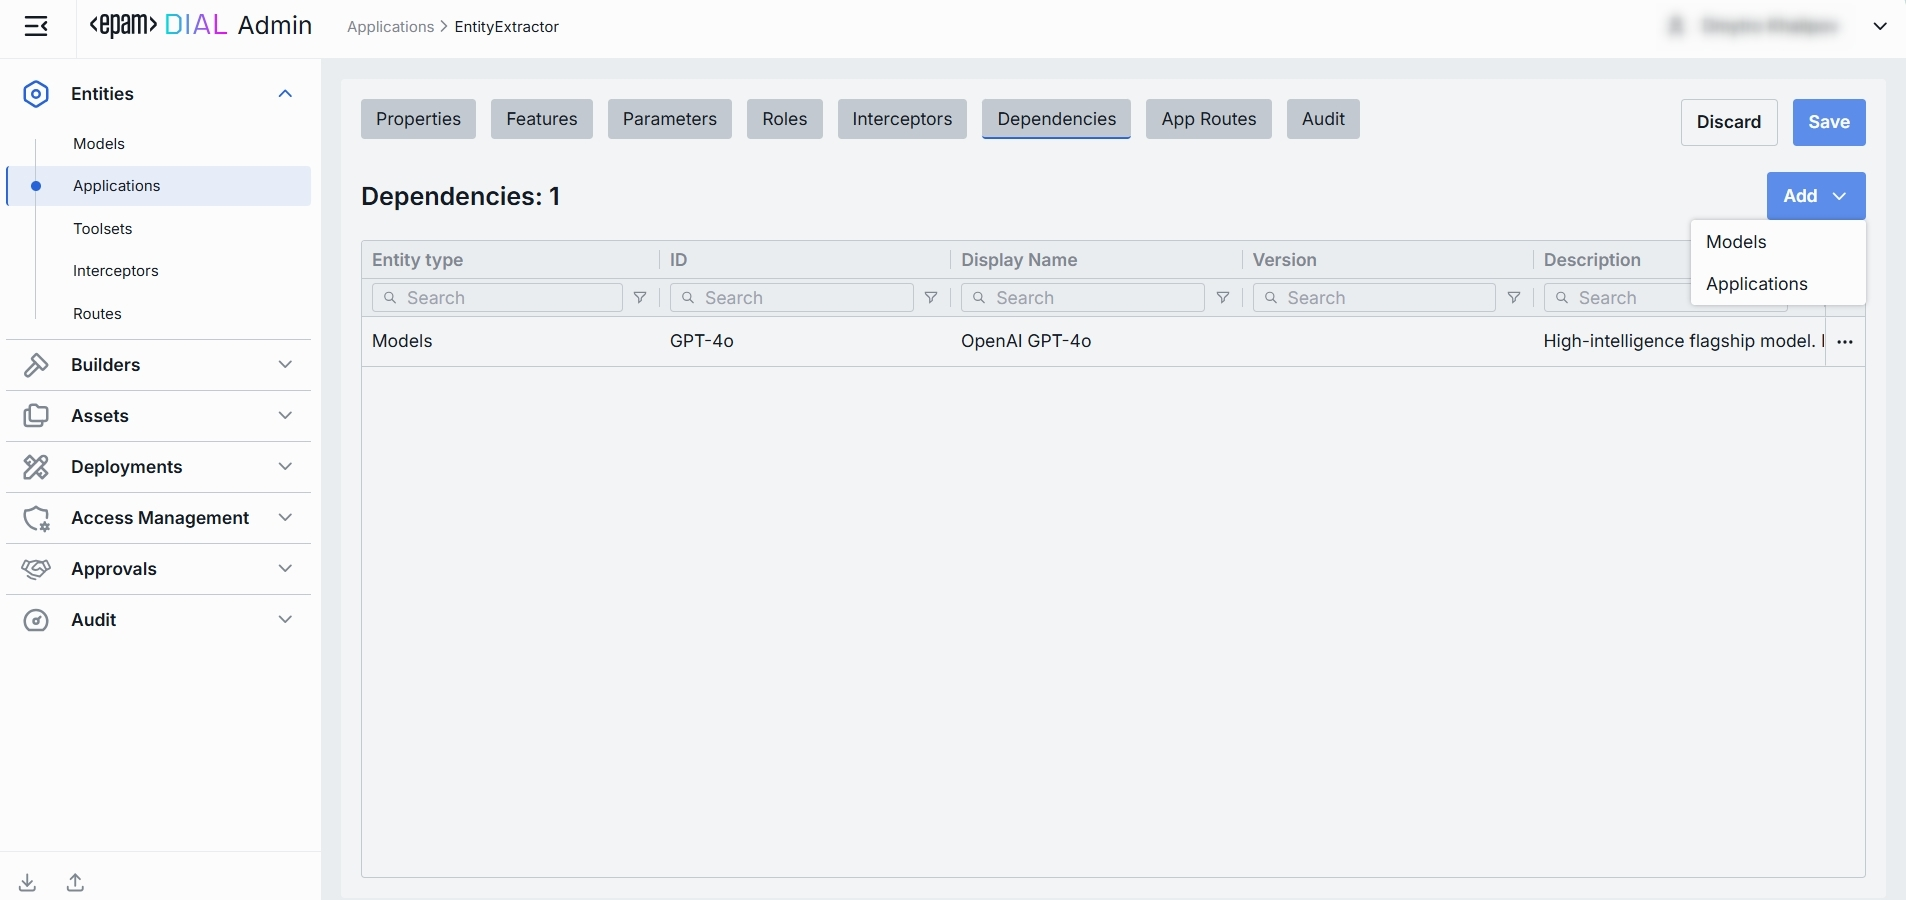
Task: Switch to the Properties tab
Action: 418,119
